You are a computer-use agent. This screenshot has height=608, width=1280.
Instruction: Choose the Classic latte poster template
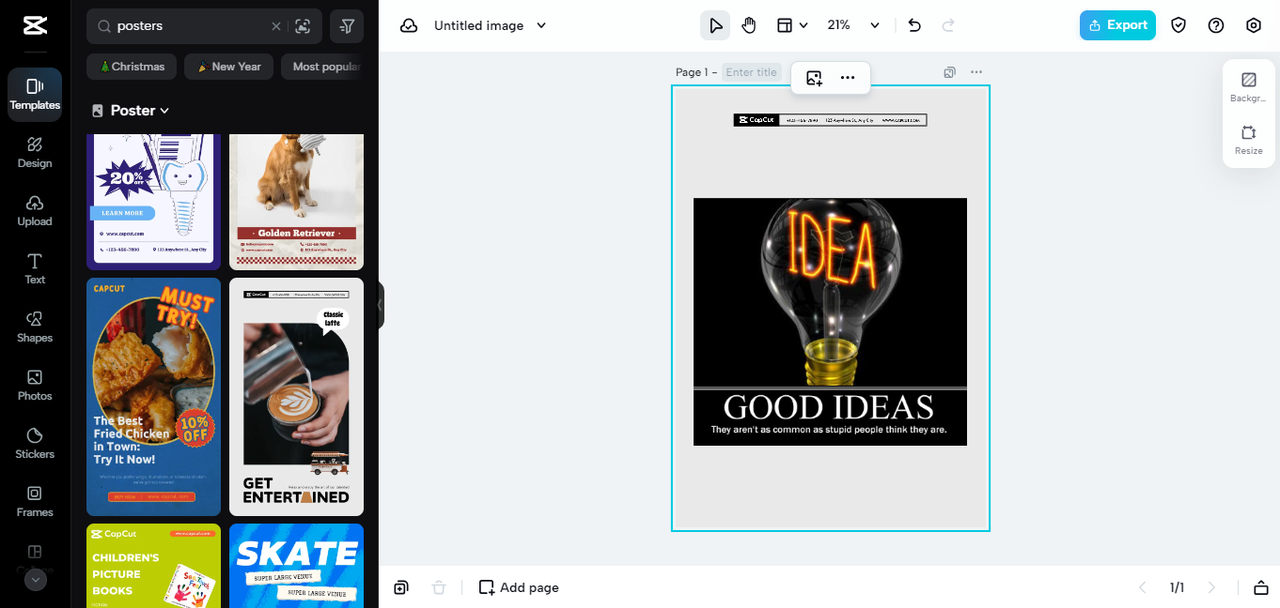297,397
